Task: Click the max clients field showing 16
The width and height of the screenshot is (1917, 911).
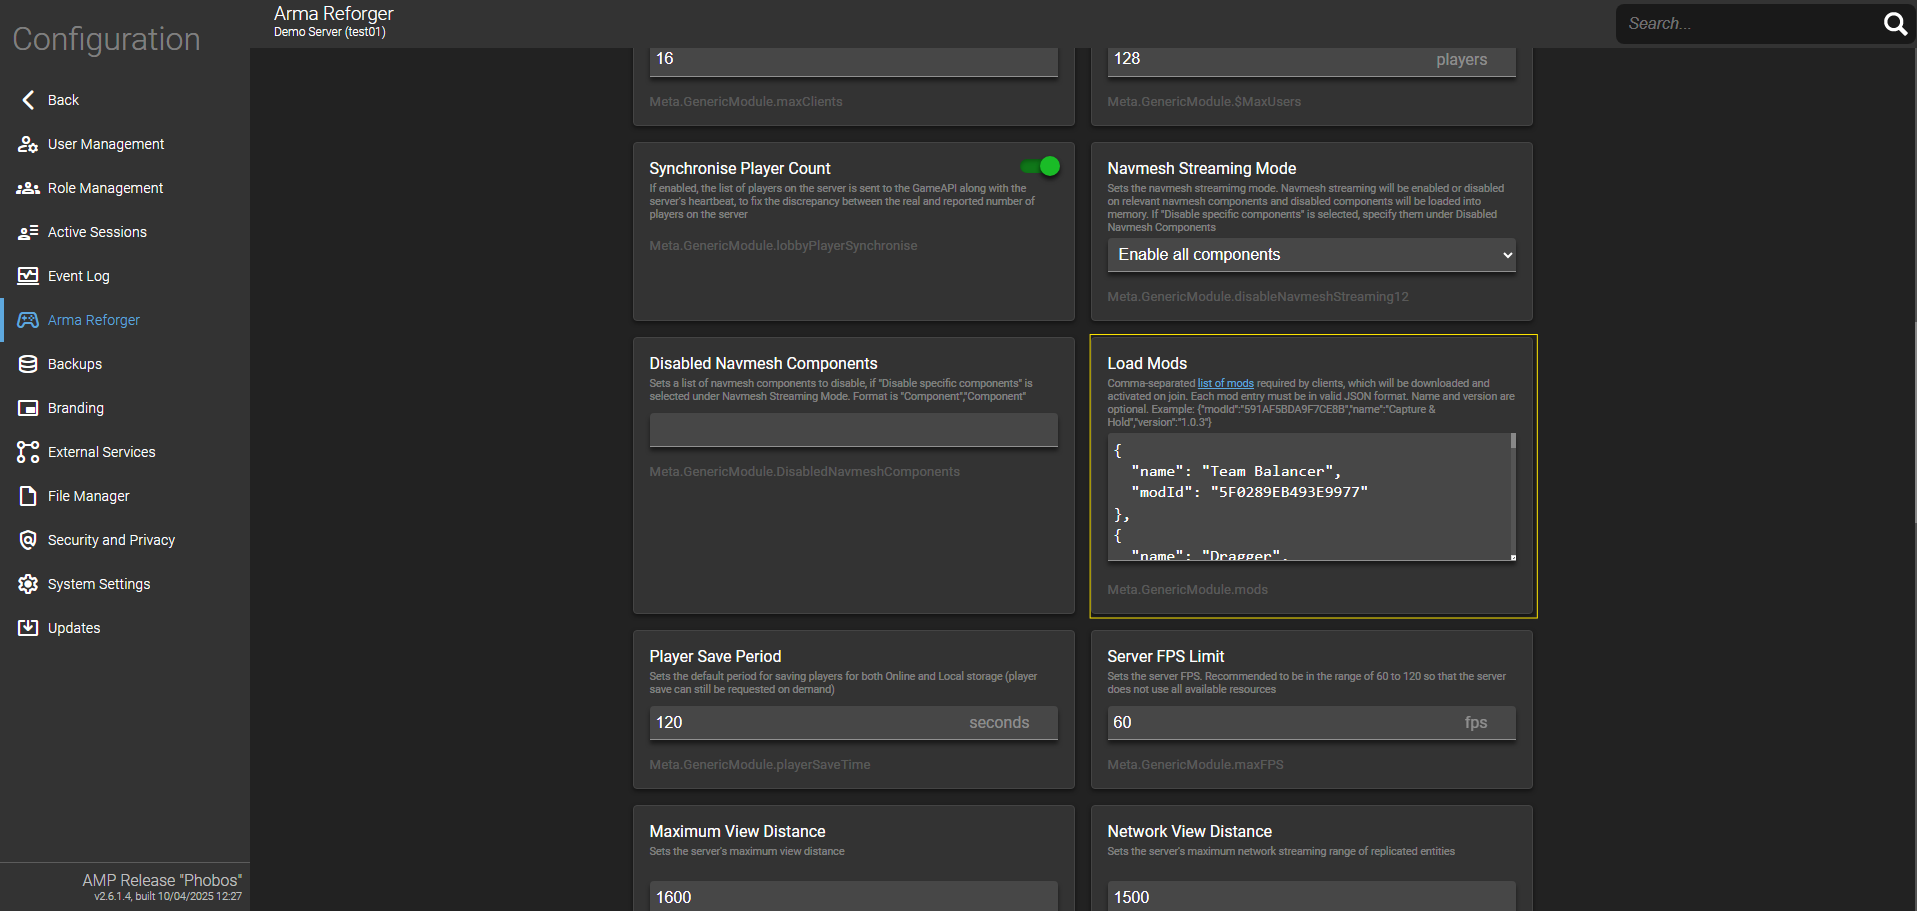Action: pyautogui.click(x=853, y=60)
